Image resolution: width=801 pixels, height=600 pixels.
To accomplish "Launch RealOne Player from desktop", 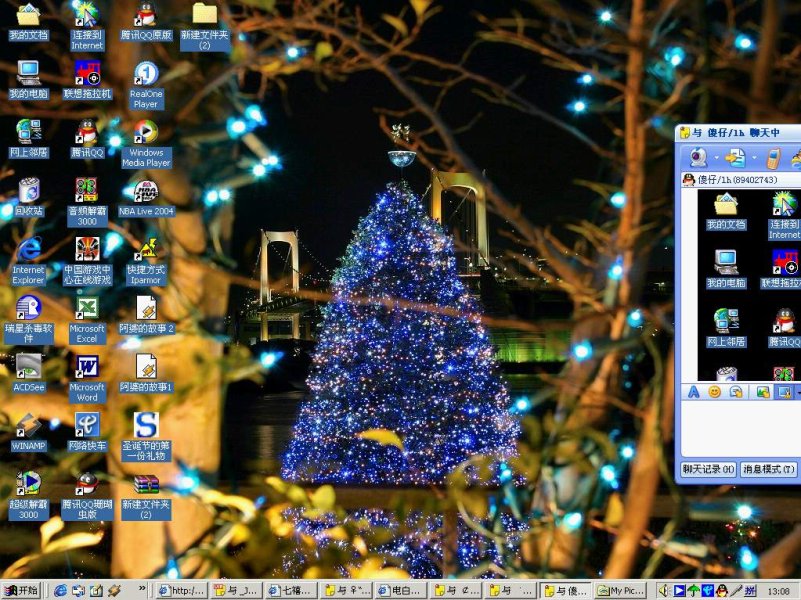I will 146,74.
